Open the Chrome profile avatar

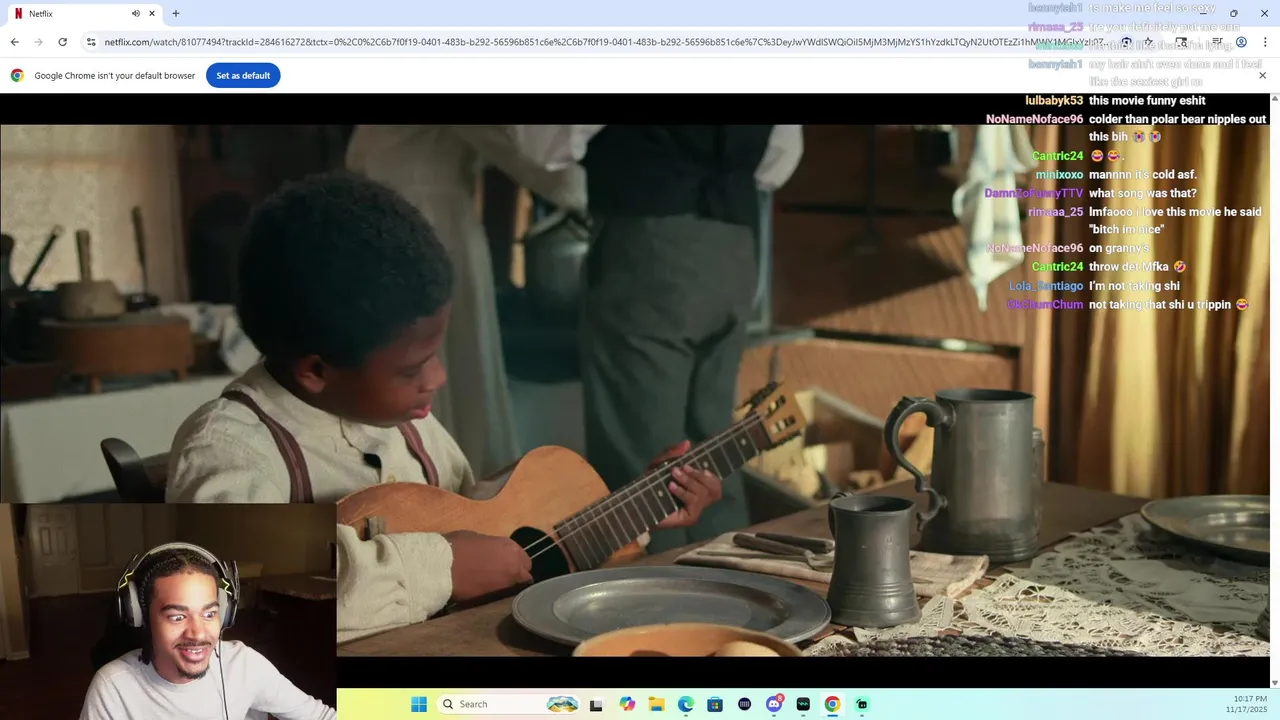(x=1241, y=42)
